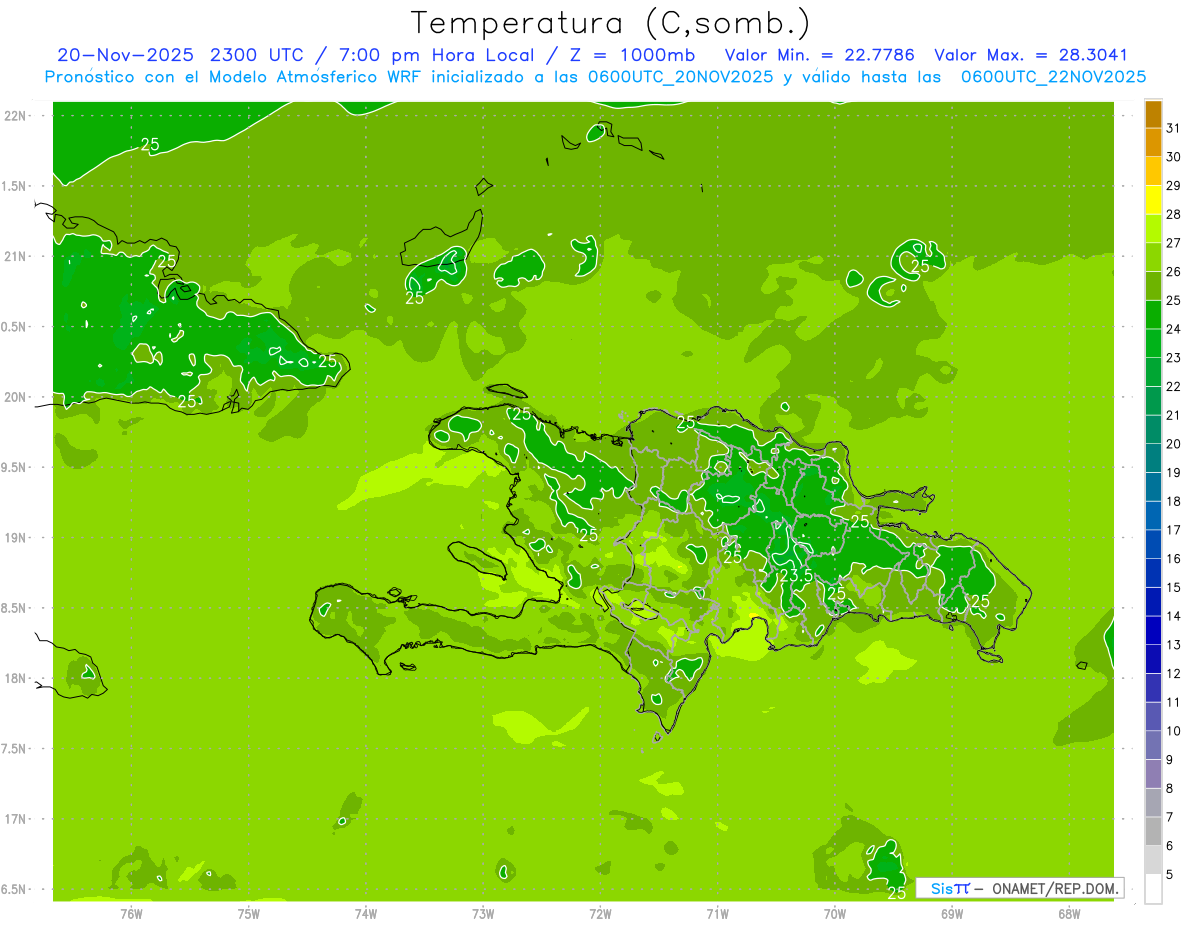Pick the yellow colorbar segment between 28 and 29
Screen dimensions: 1200x927
click(x=1153, y=200)
